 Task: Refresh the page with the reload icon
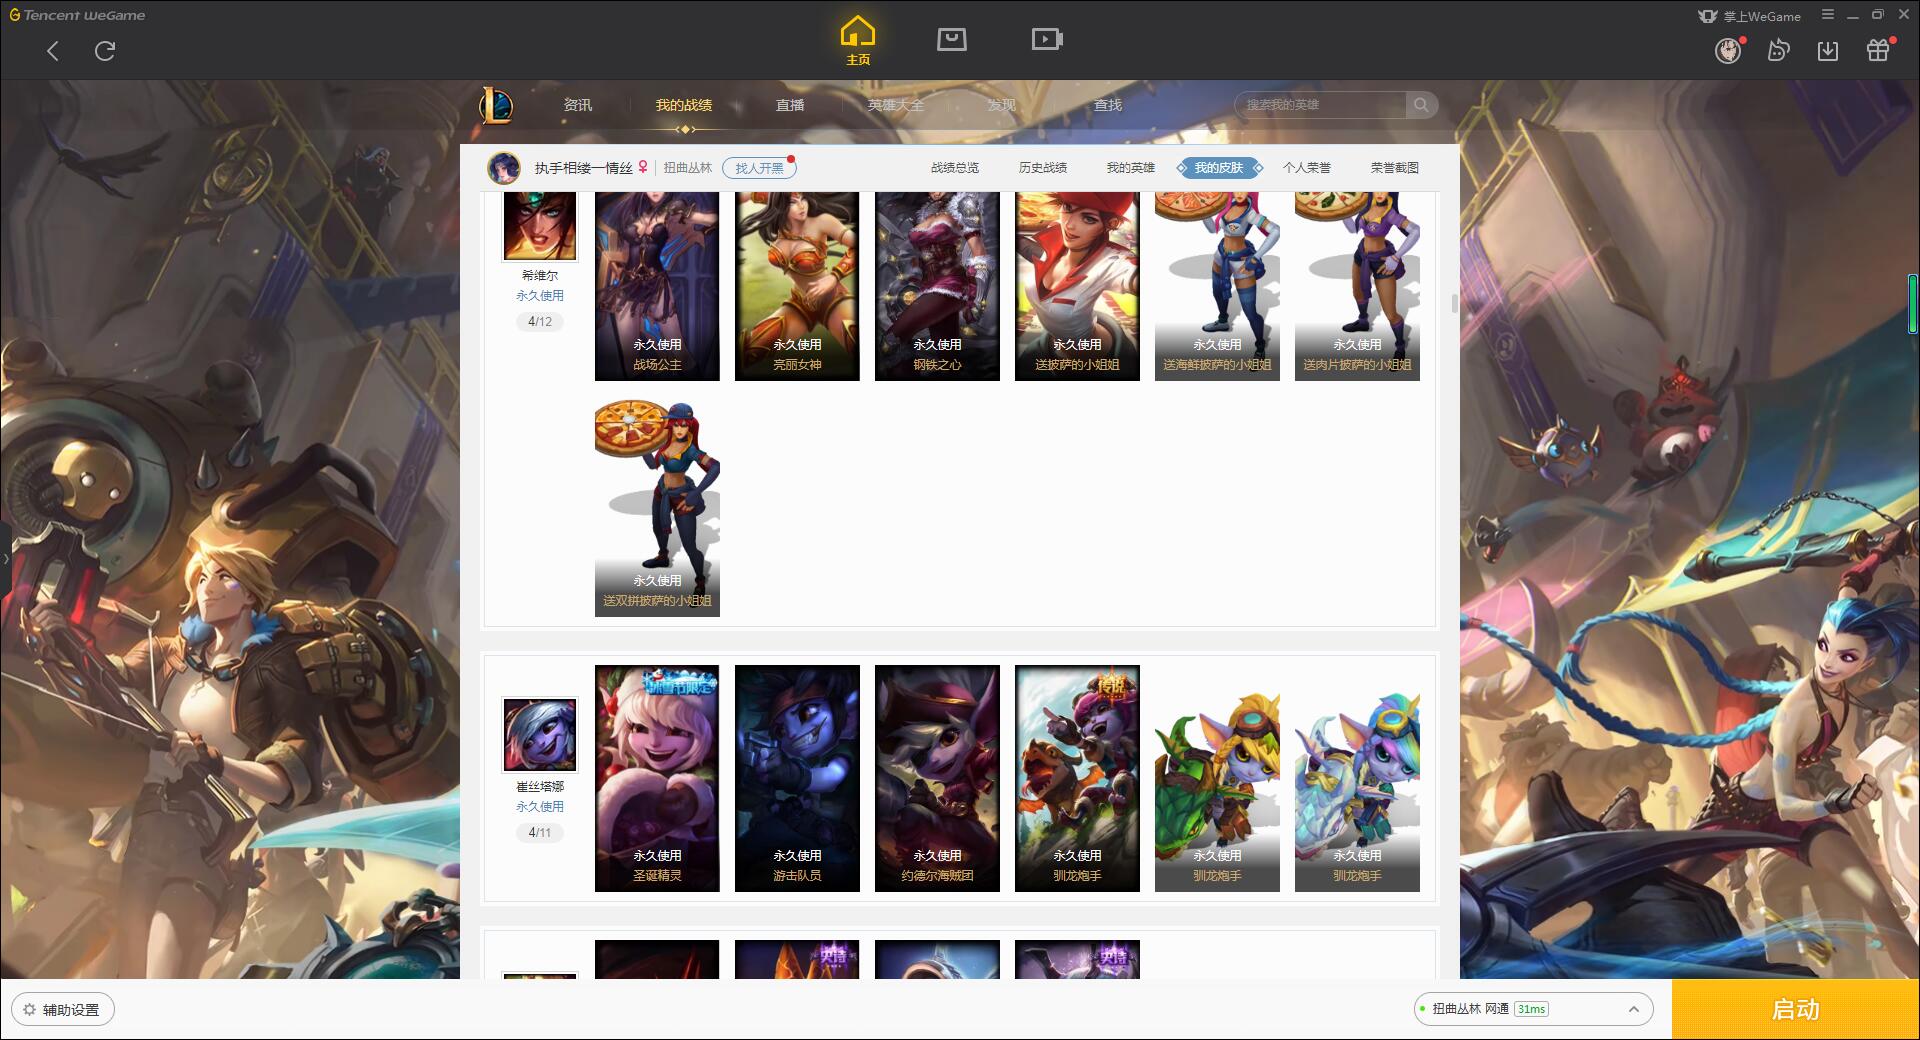[x=105, y=51]
